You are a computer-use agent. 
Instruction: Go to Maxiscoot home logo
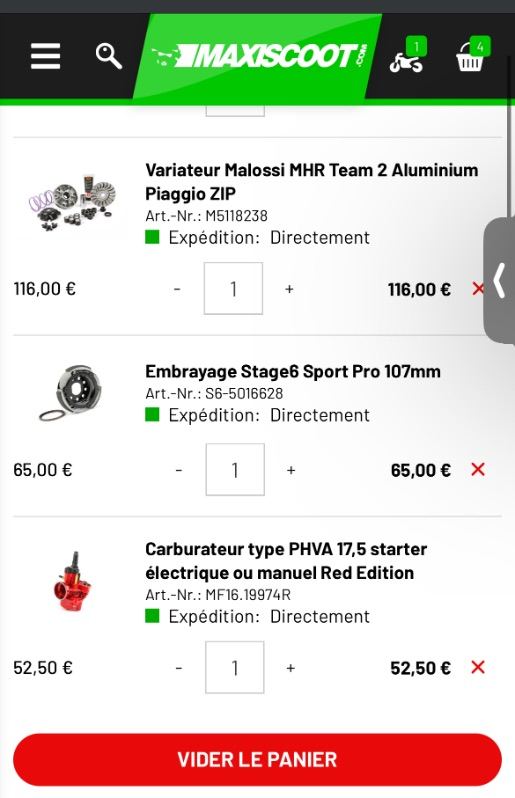coord(259,56)
